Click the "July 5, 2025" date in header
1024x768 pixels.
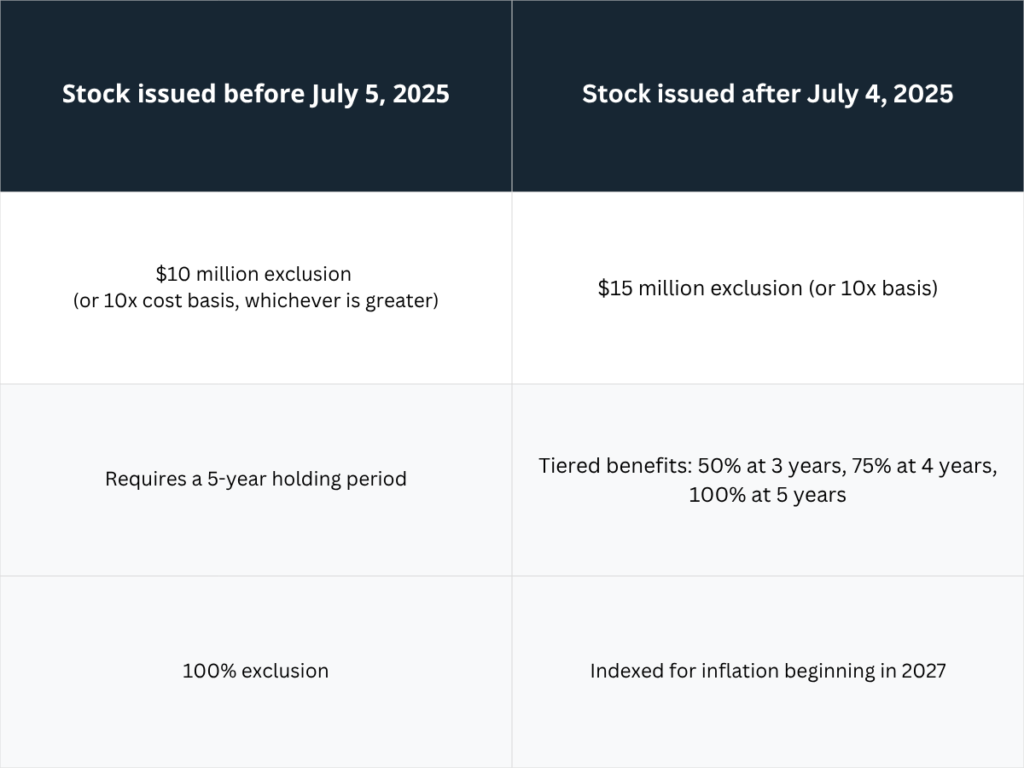point(383,94)
